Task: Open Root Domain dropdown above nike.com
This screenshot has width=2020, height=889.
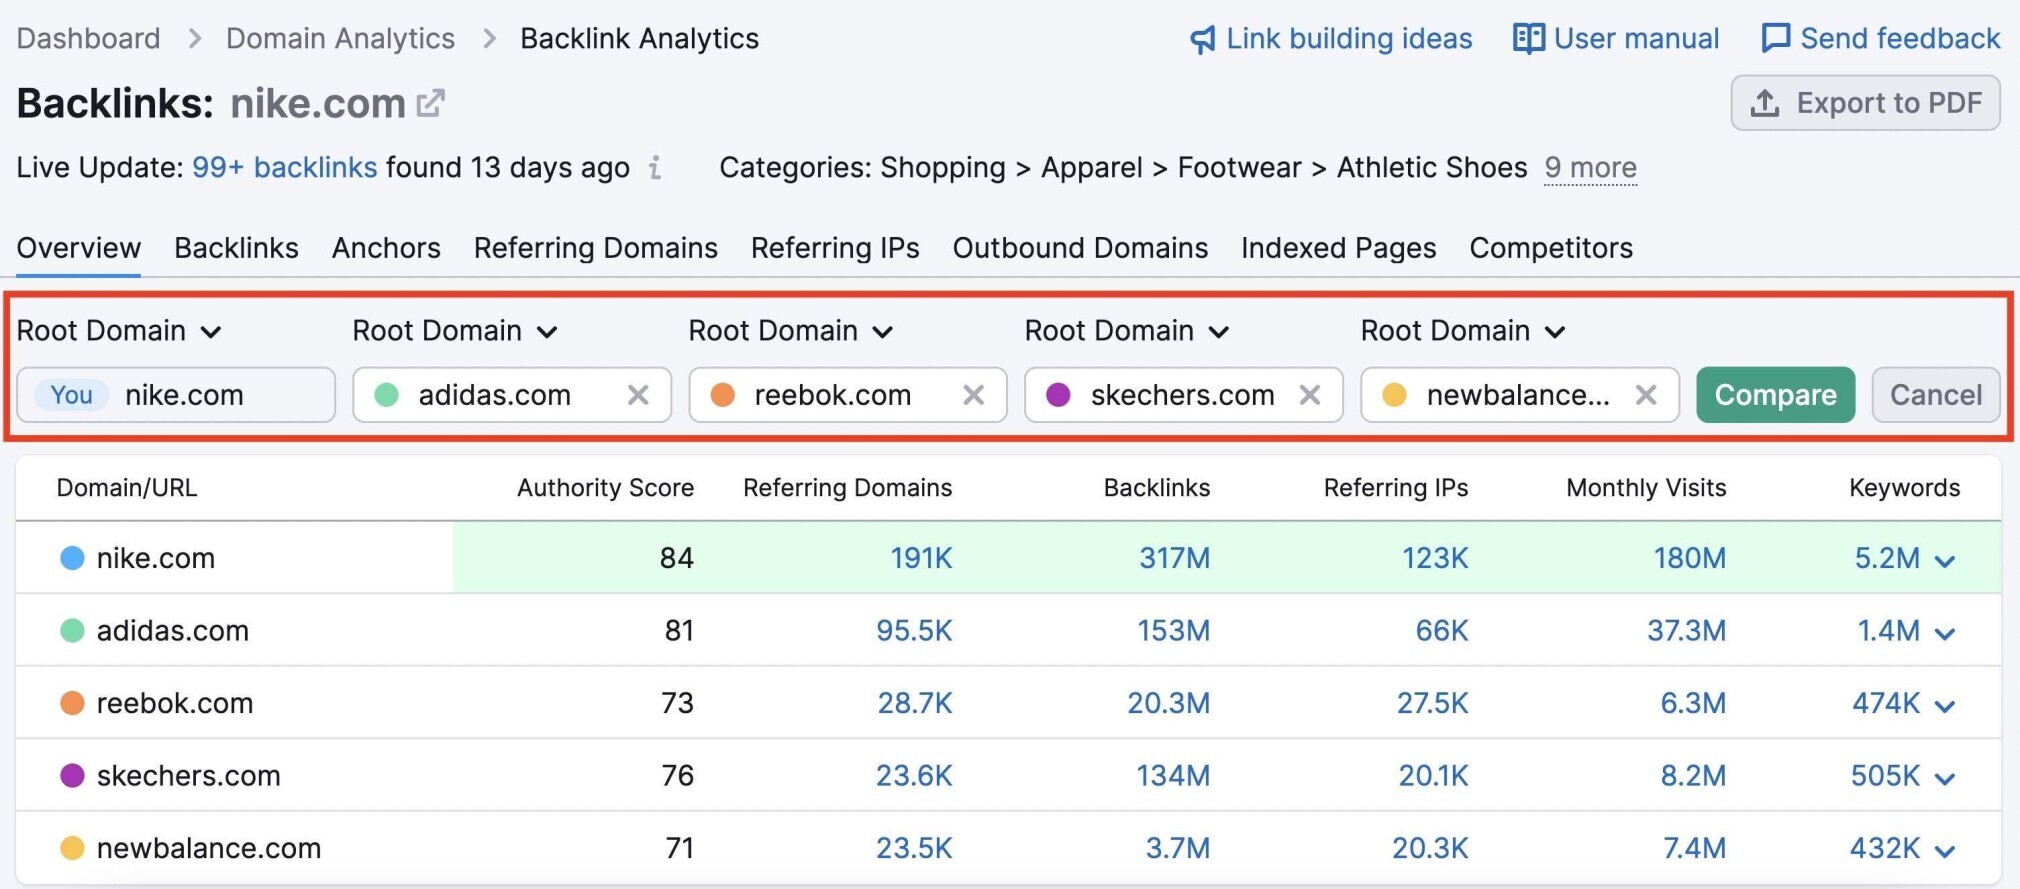Action: (x=119, y=331)
